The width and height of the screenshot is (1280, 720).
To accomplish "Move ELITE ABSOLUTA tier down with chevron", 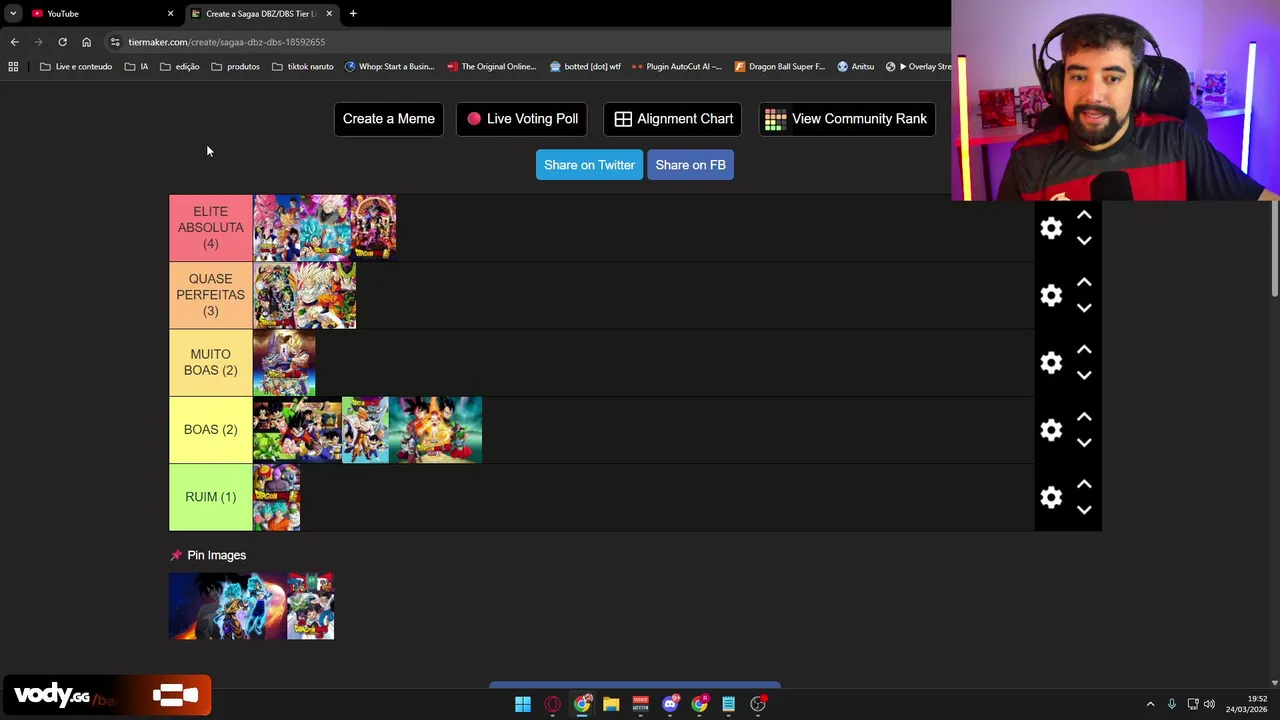I will [1084, 241].
